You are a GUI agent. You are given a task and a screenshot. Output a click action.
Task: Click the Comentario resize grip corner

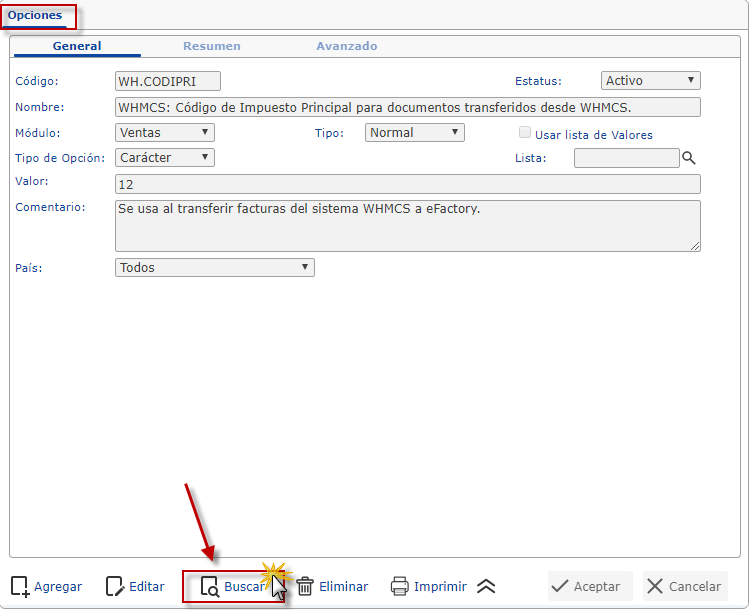695,246
